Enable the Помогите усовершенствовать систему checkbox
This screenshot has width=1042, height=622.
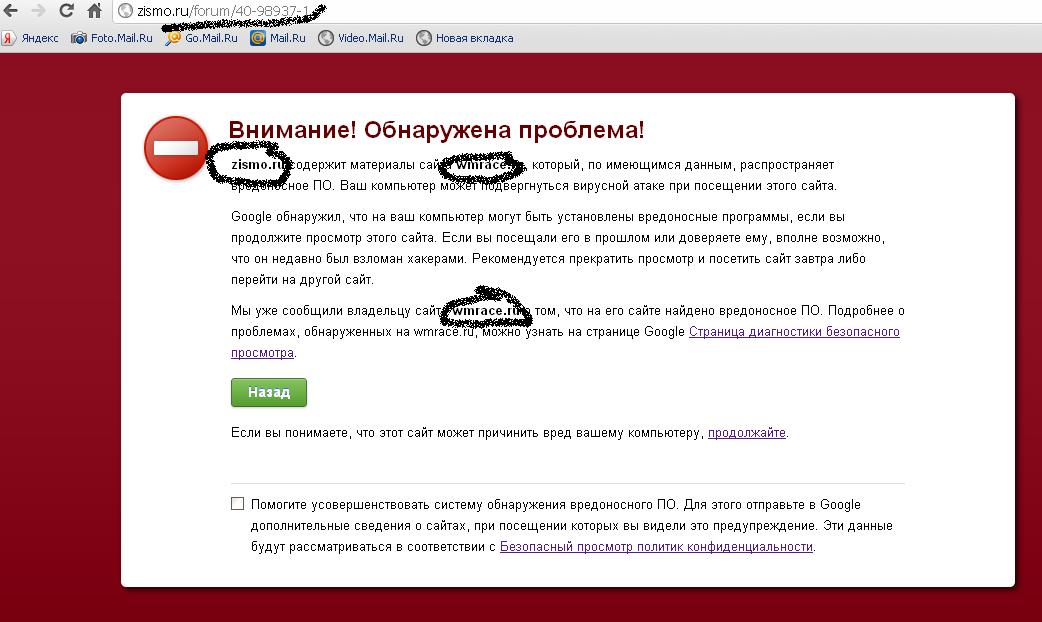pyautogui.click(x=237, y=504)
